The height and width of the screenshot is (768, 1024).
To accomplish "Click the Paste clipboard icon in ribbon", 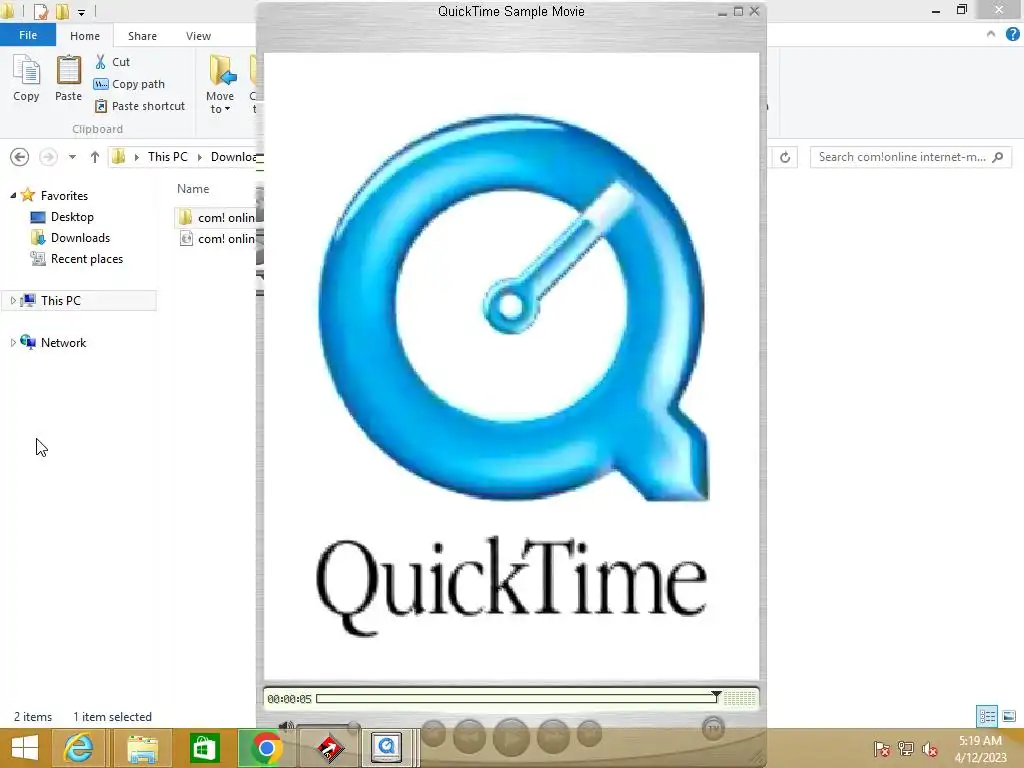I will (68, 78).
